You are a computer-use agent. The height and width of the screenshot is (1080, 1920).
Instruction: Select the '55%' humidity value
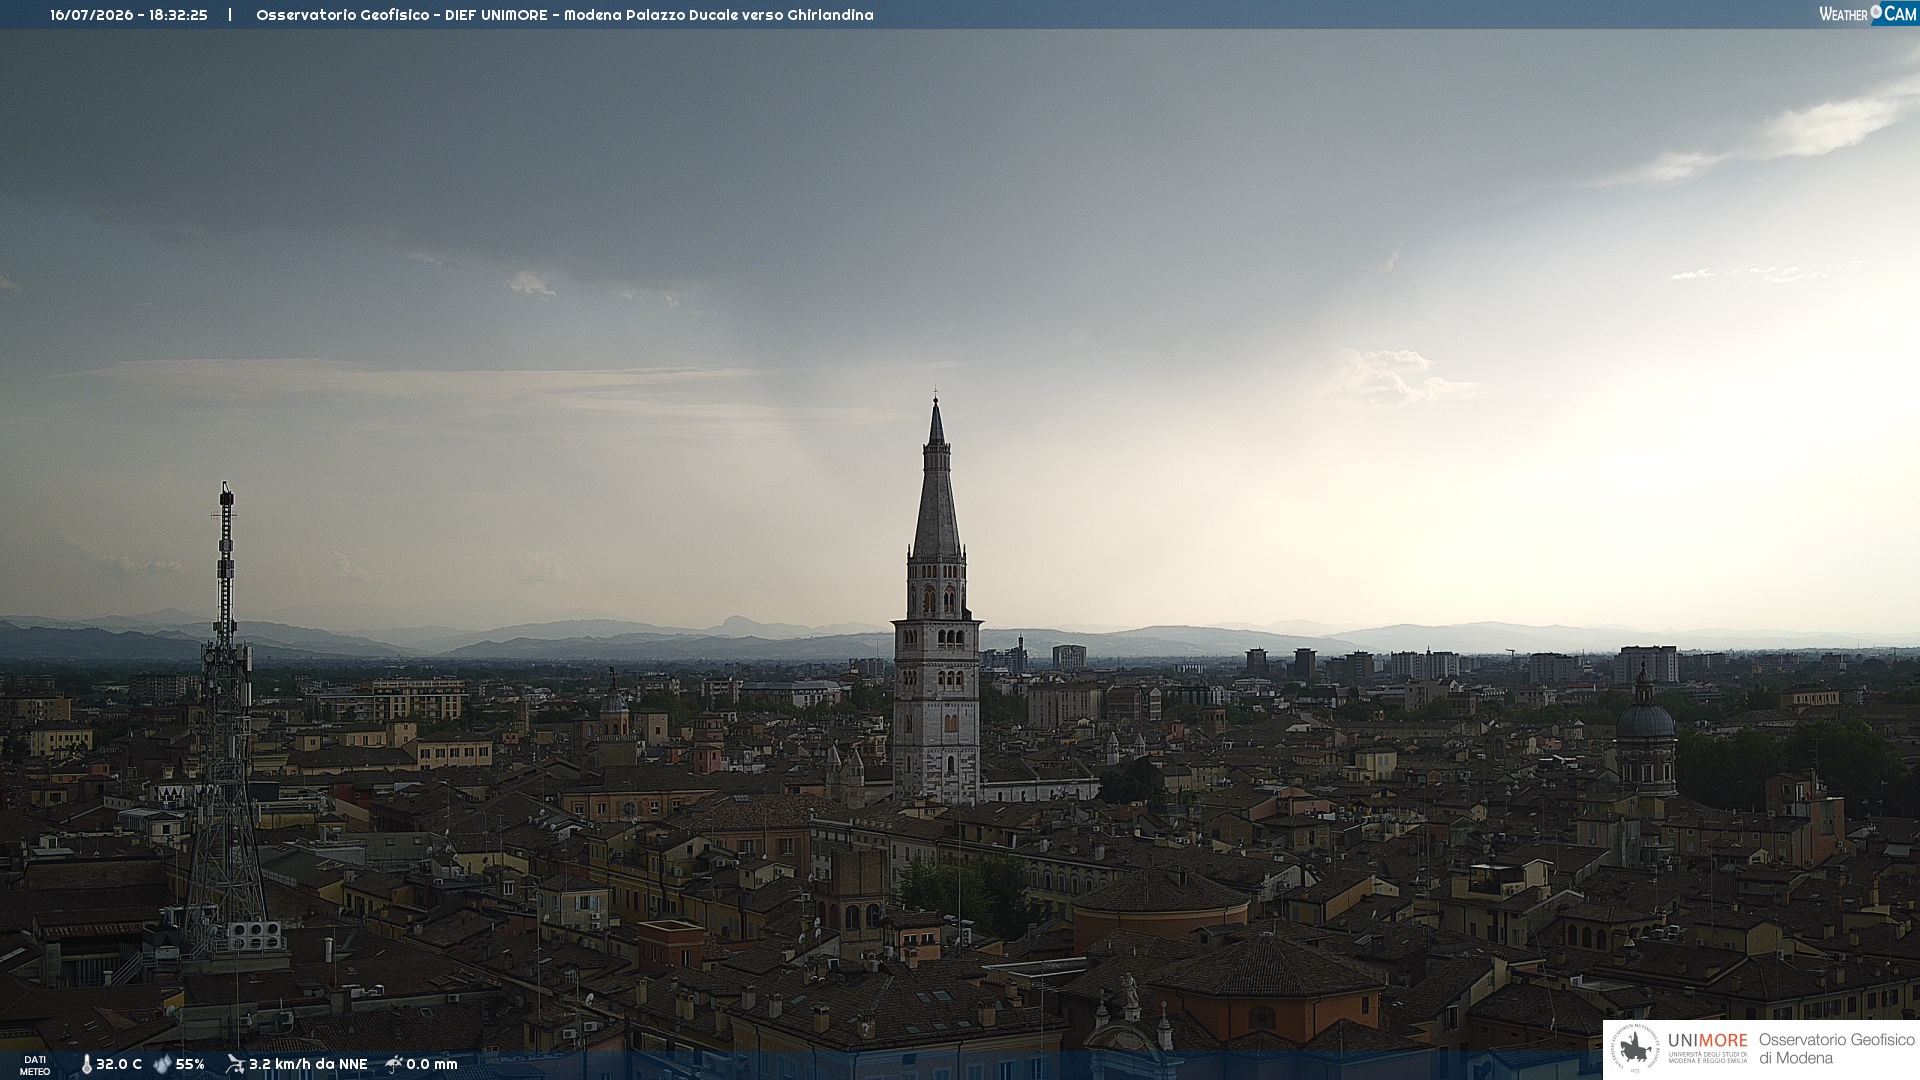coord(190,1064)
